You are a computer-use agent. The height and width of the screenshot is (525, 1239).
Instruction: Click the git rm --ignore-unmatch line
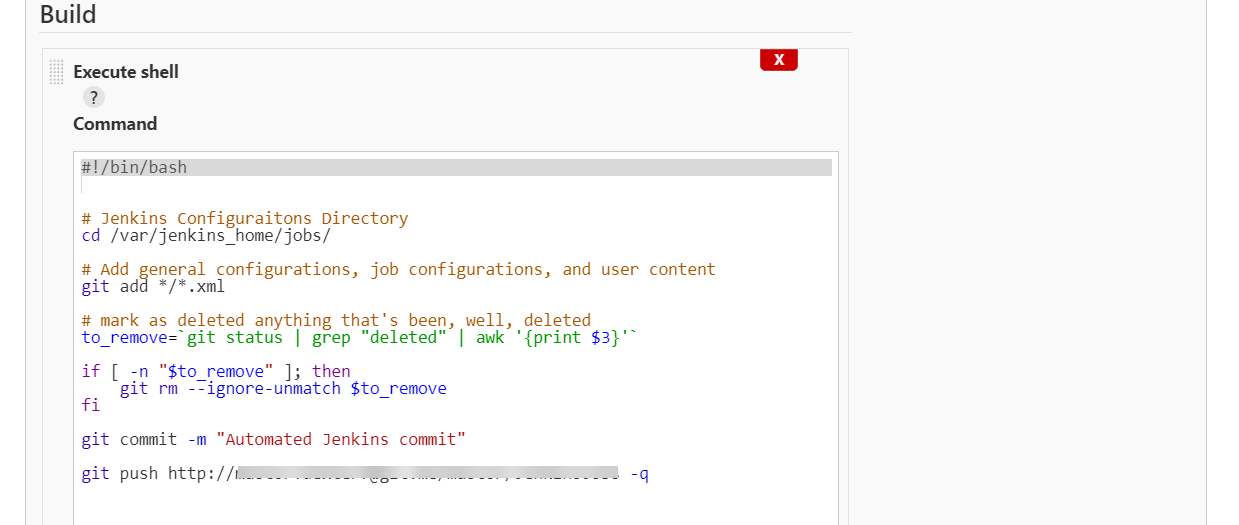(283, 388)
